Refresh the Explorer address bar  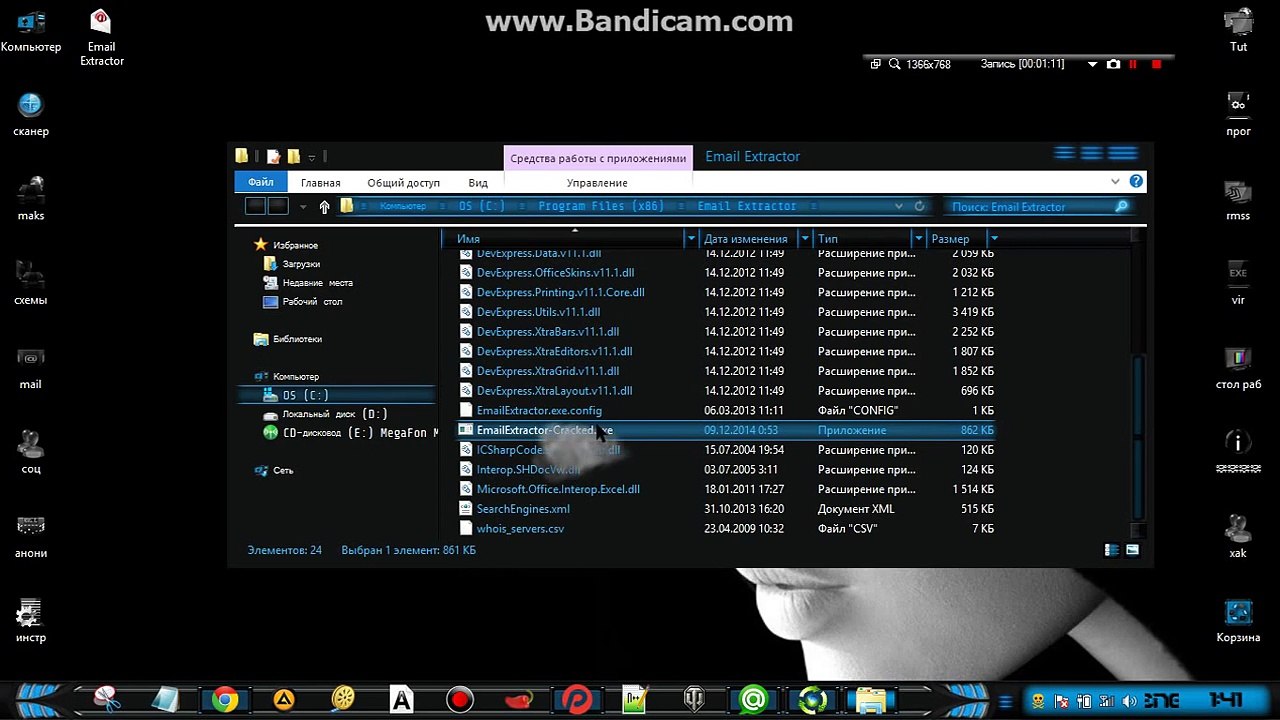click(x=920, y=206)
